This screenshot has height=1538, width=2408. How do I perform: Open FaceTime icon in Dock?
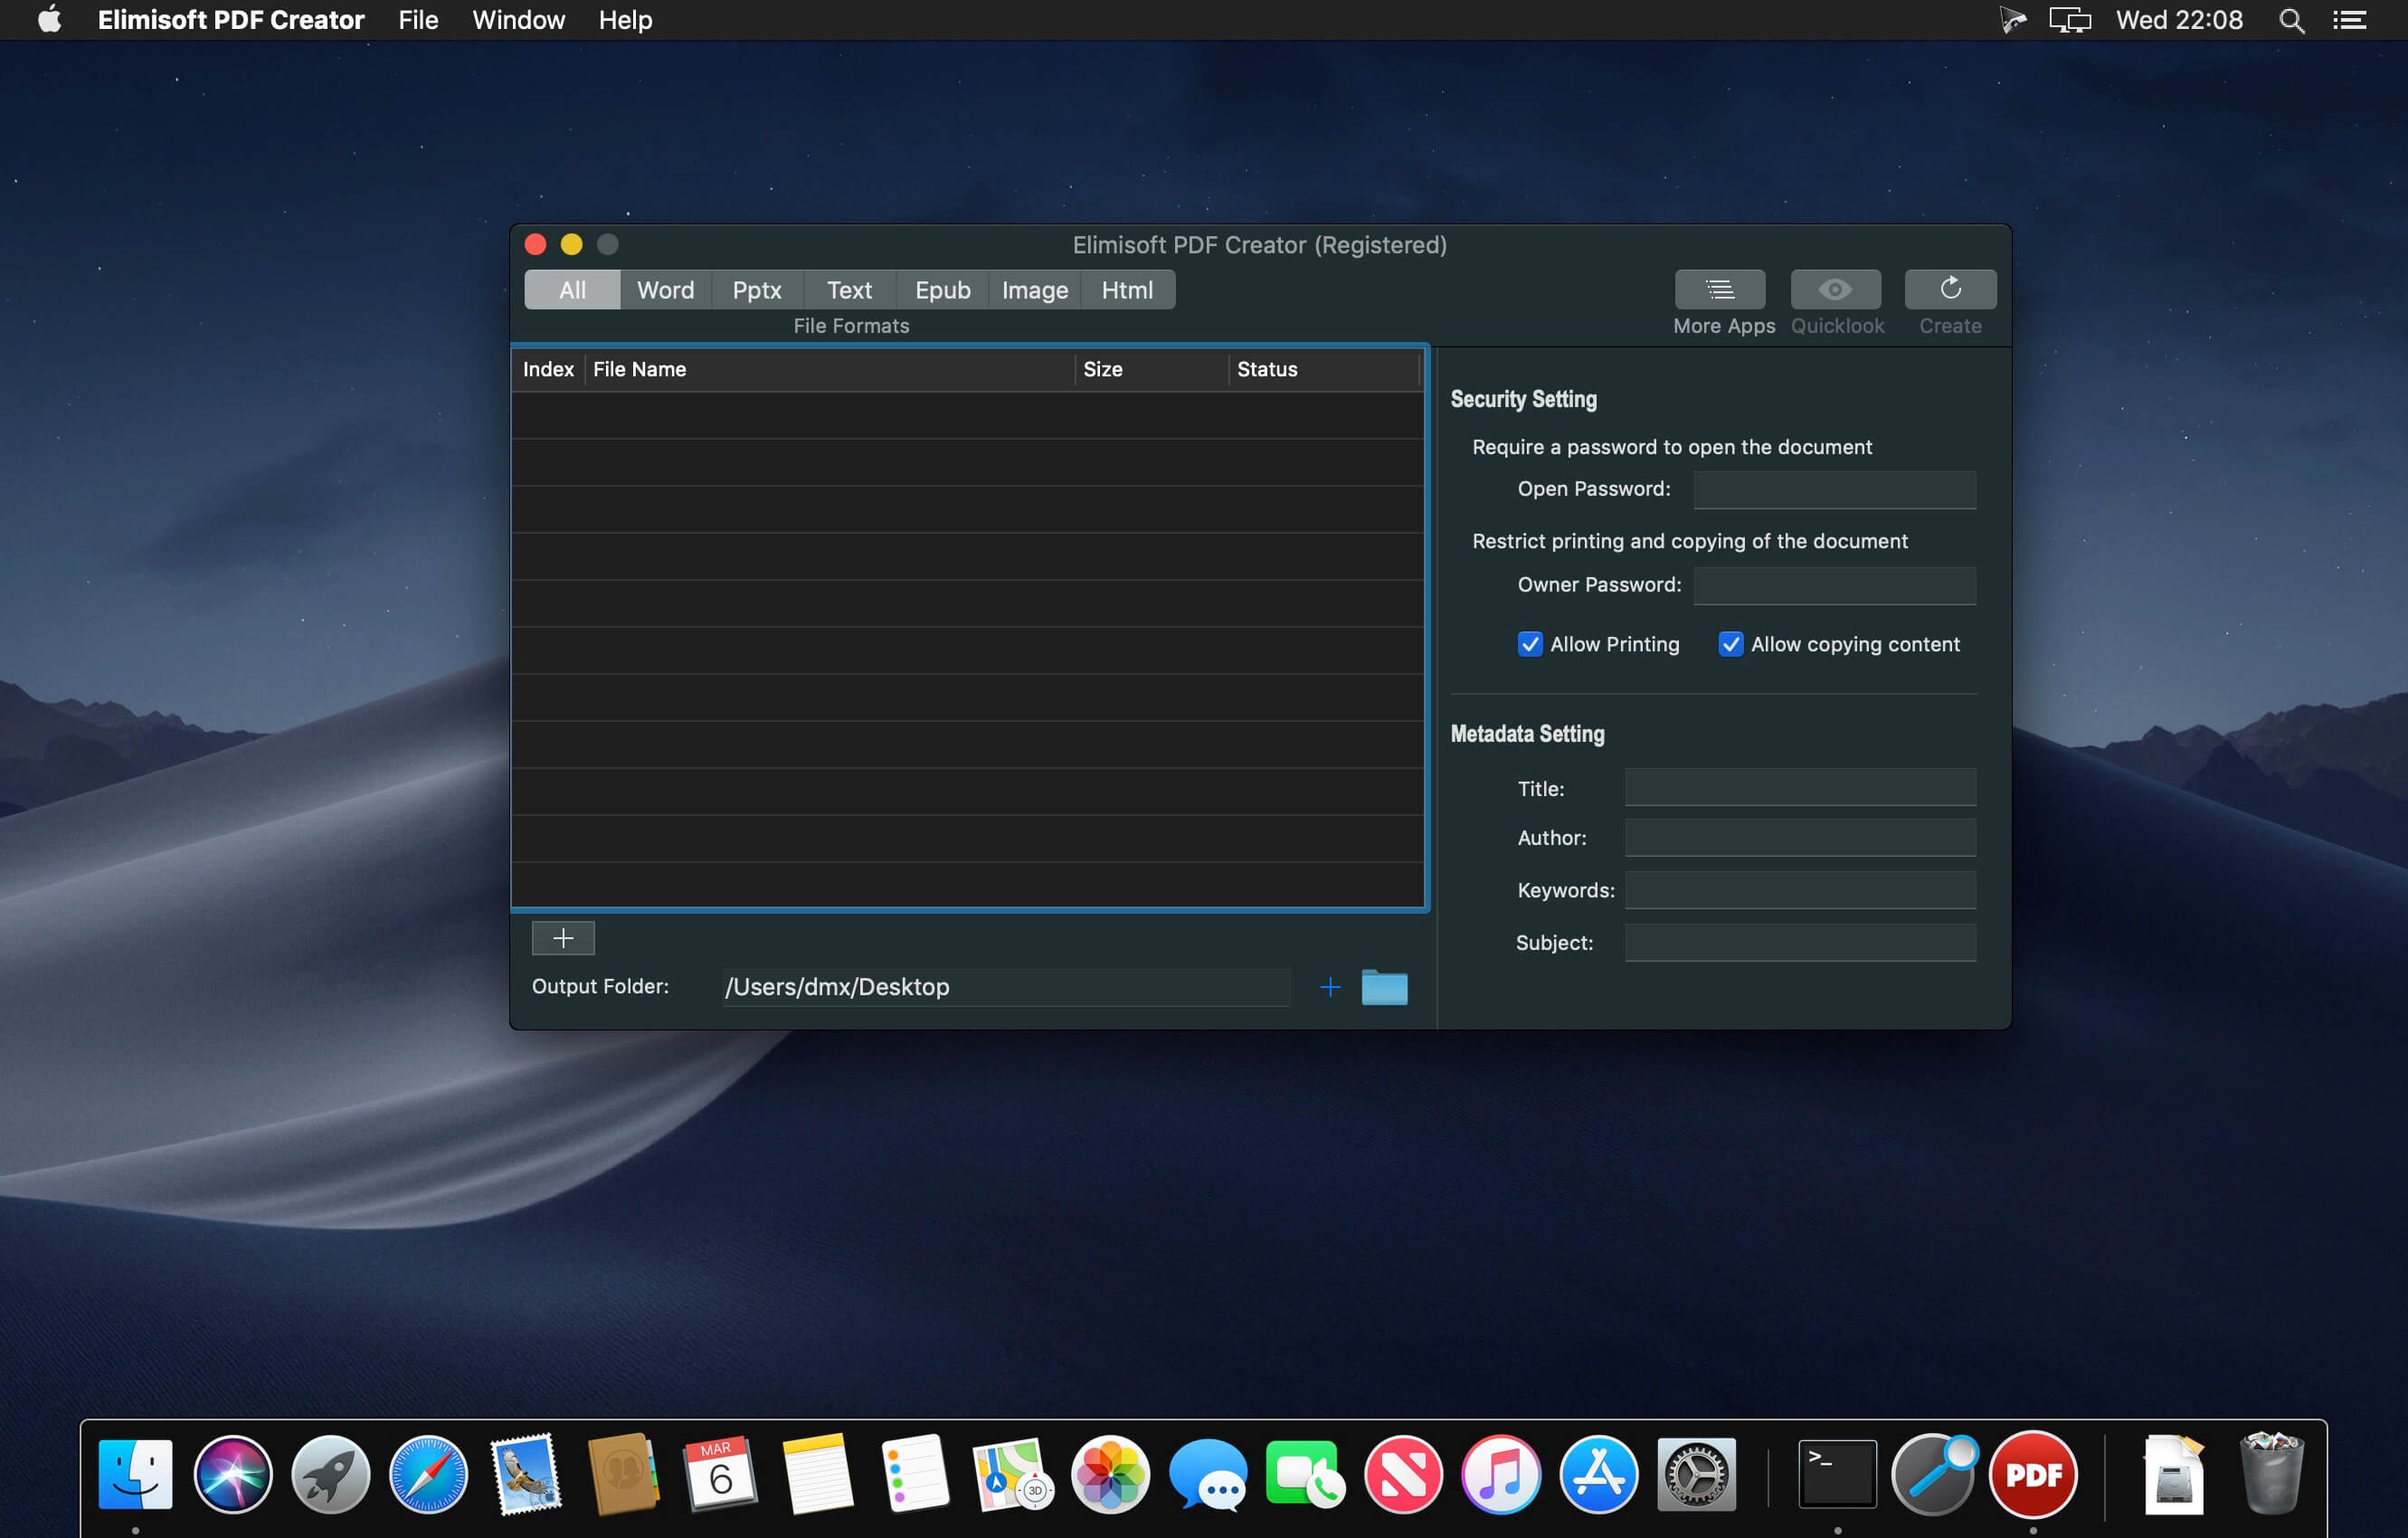pos(1305,1474)
